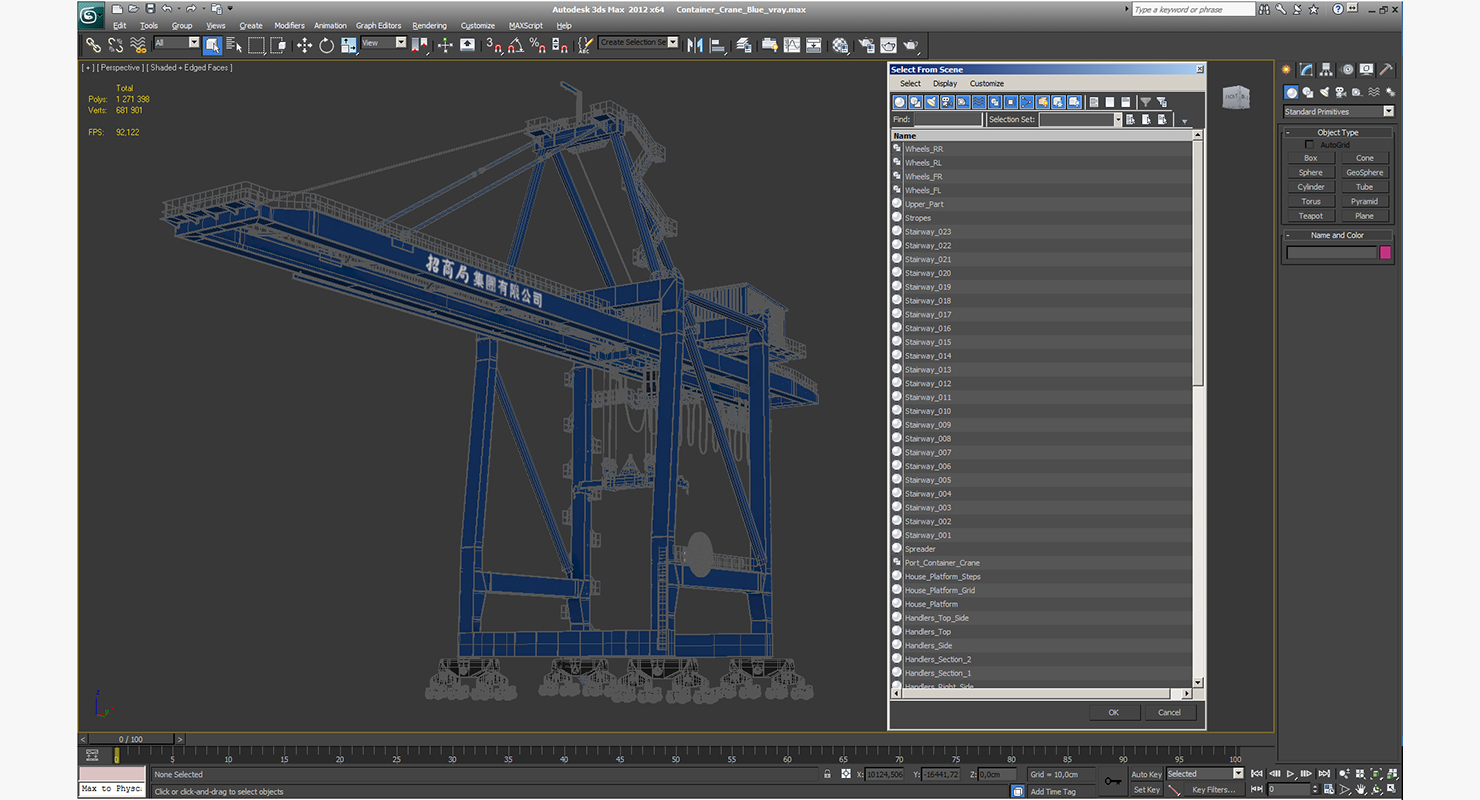Click the Cylinder object type button
Viewport: 1480px width, 800px height.
point(1310,187)
